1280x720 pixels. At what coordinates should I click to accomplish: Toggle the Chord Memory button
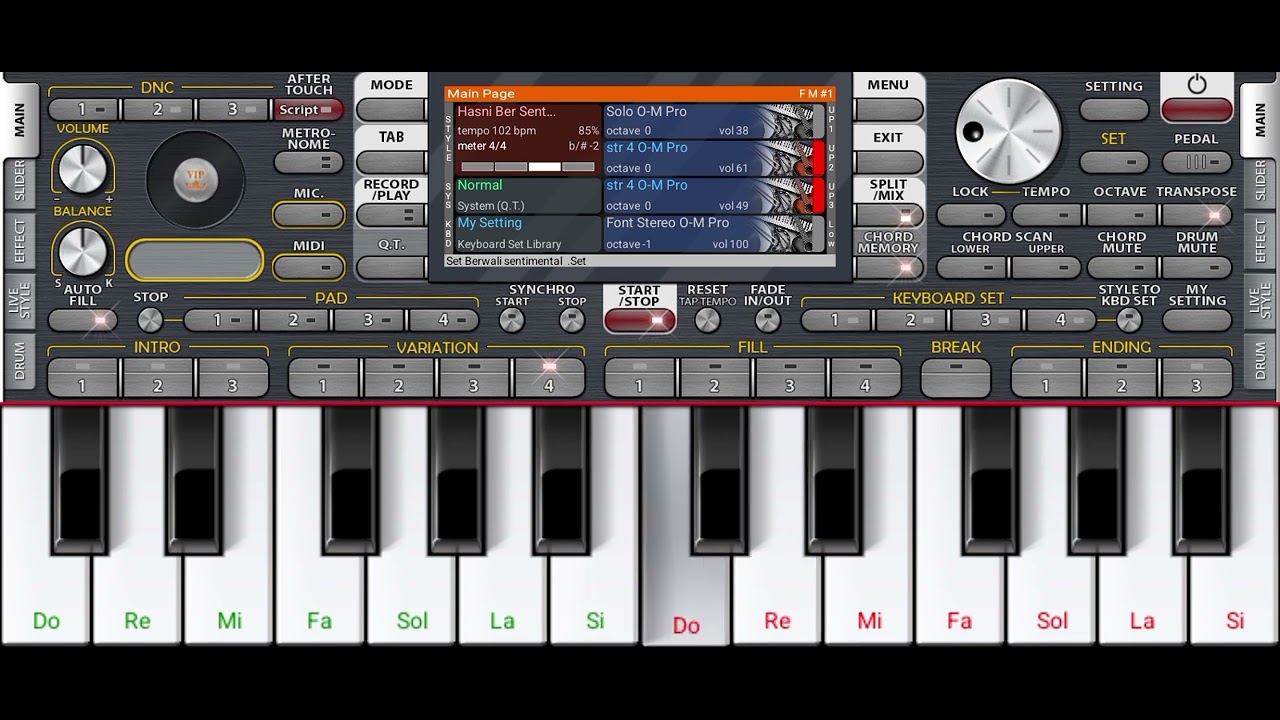point(888,267)
